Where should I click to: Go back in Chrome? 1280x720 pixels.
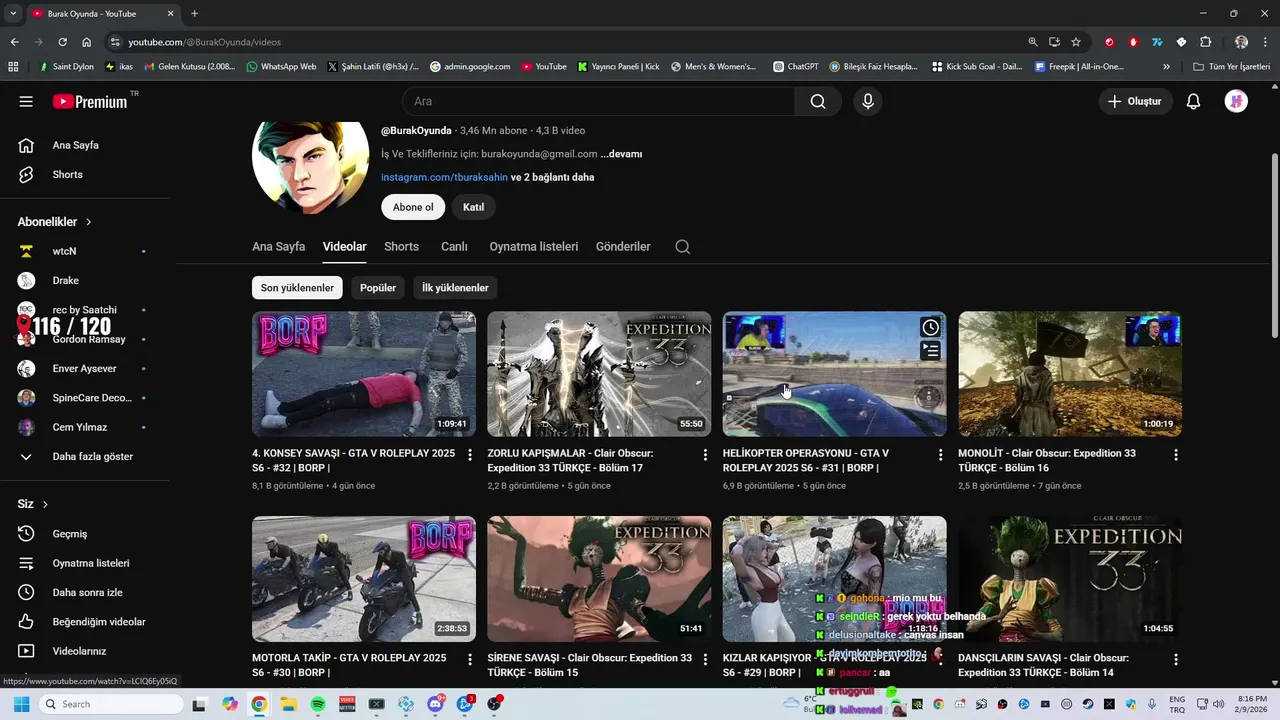(14, 42)
